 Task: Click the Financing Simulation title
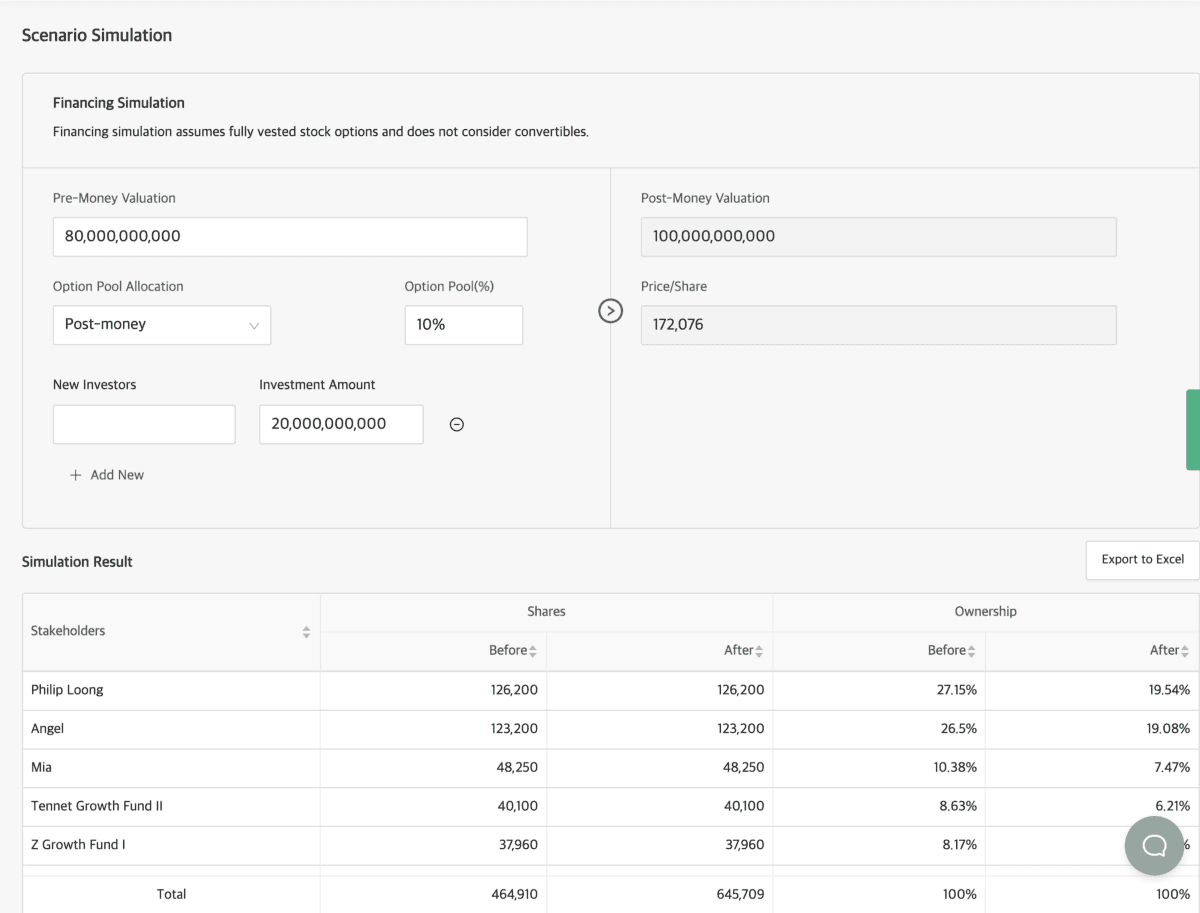click(119, 103)
